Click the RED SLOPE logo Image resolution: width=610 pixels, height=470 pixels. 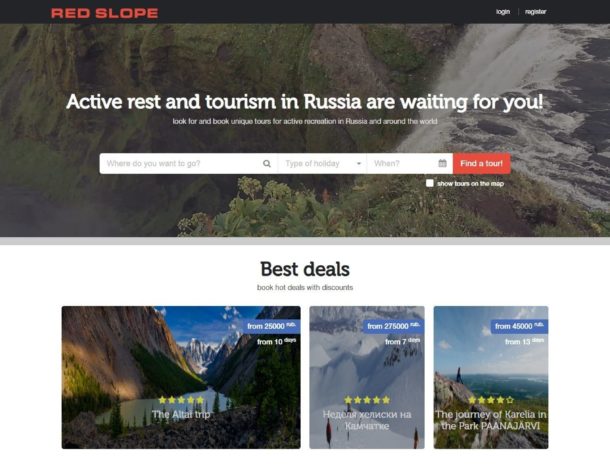[x=104, y=13]
